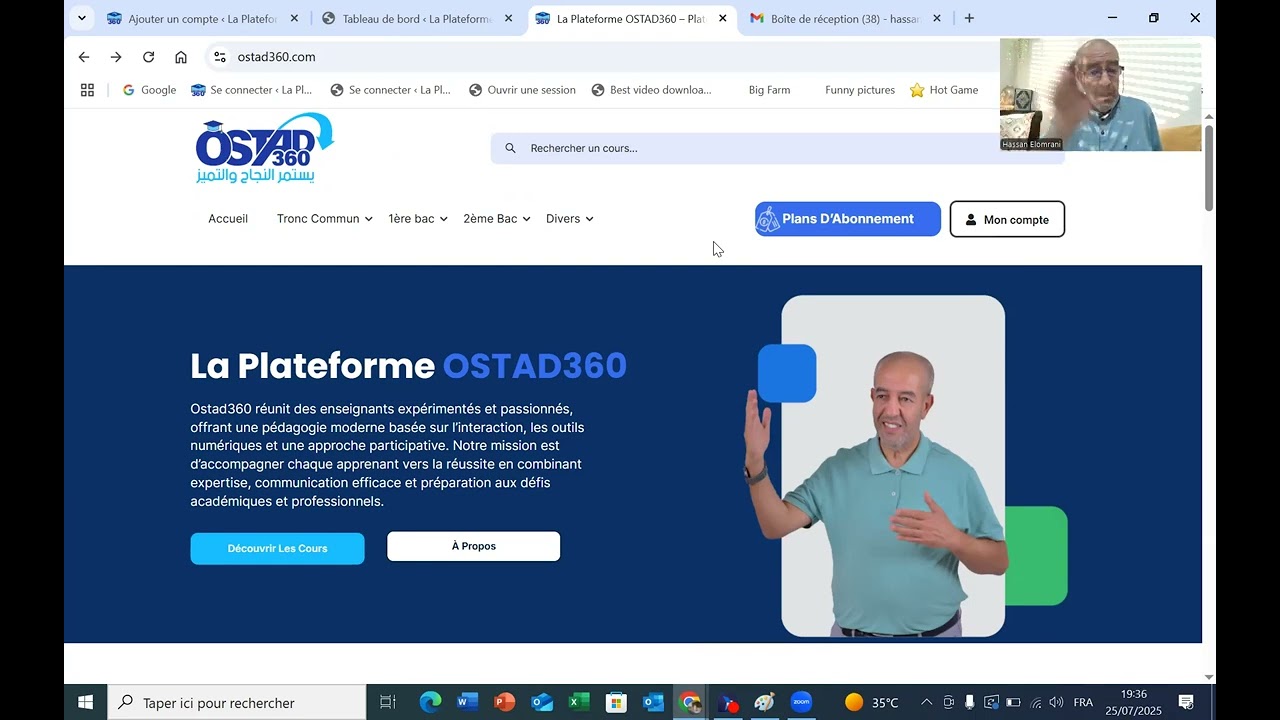Click the Zoom participant video thumbnail
Image resolution: width=1280 pixels, height=720 pixels.
pos(1100,95)
